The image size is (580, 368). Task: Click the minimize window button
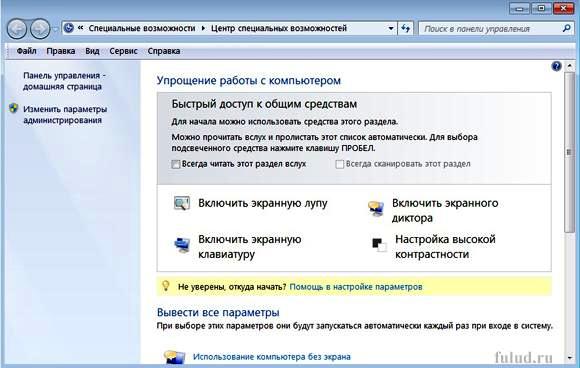coord(519,9)
